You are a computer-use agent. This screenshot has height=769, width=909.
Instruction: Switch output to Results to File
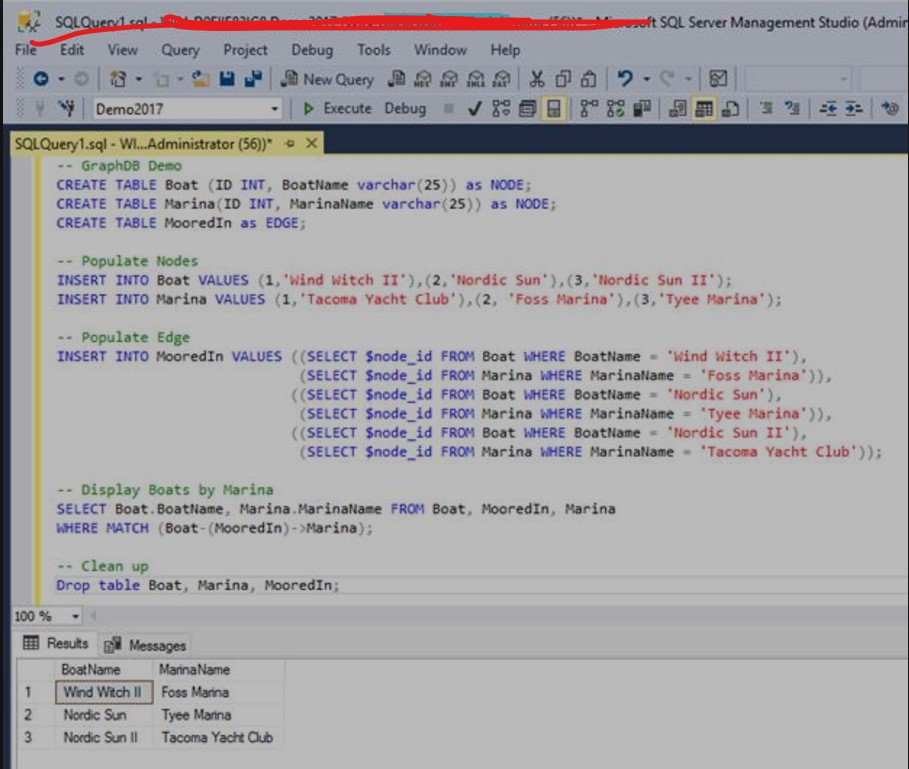730,108
